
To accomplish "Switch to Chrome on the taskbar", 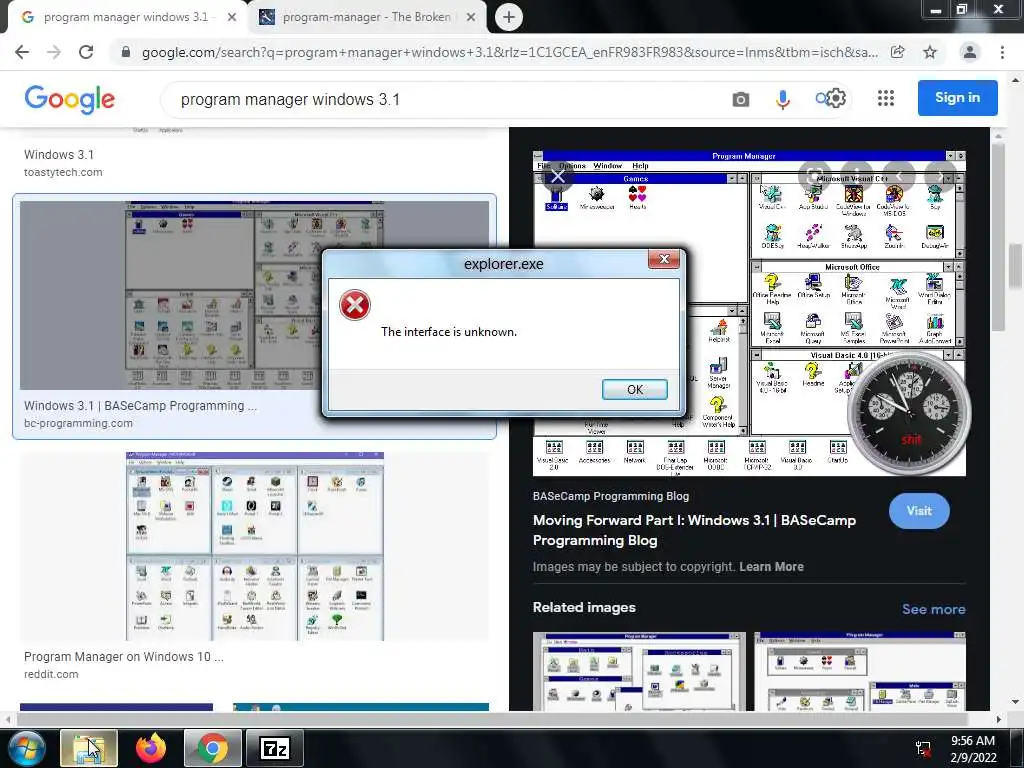I will click(212, 748).
